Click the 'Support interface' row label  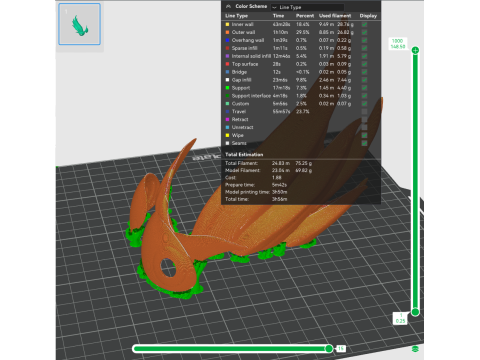[251, 96]
